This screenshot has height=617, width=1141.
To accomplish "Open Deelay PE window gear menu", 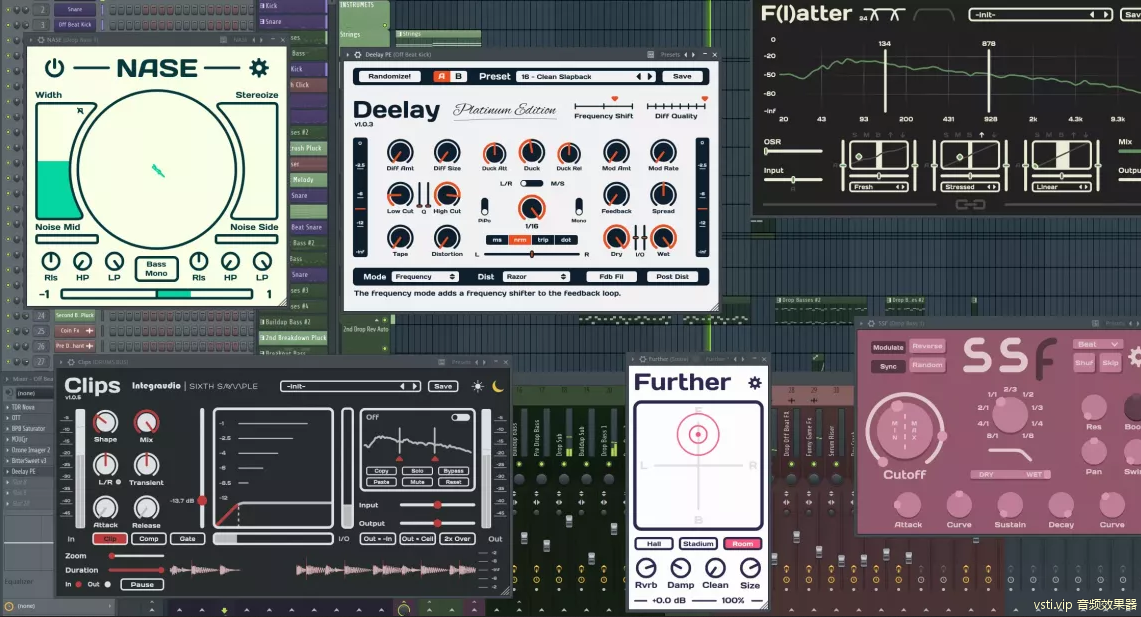I will point(357,55).
